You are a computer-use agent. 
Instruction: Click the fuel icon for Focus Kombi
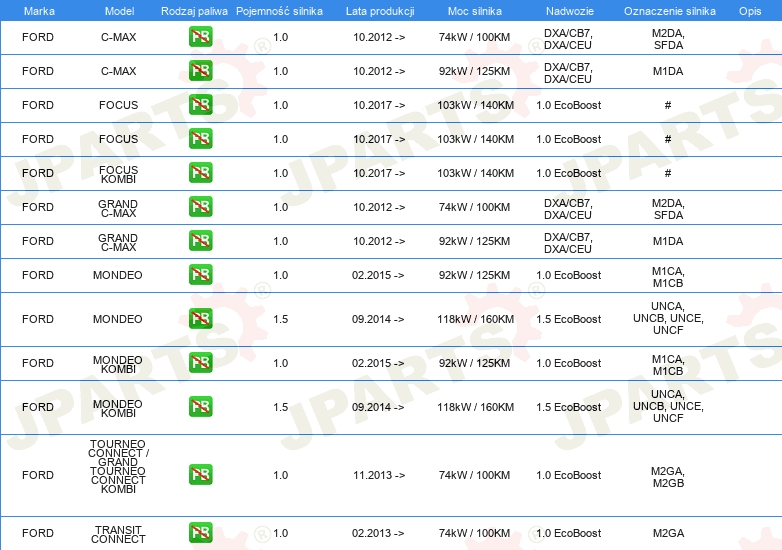(x=201, y=173)
